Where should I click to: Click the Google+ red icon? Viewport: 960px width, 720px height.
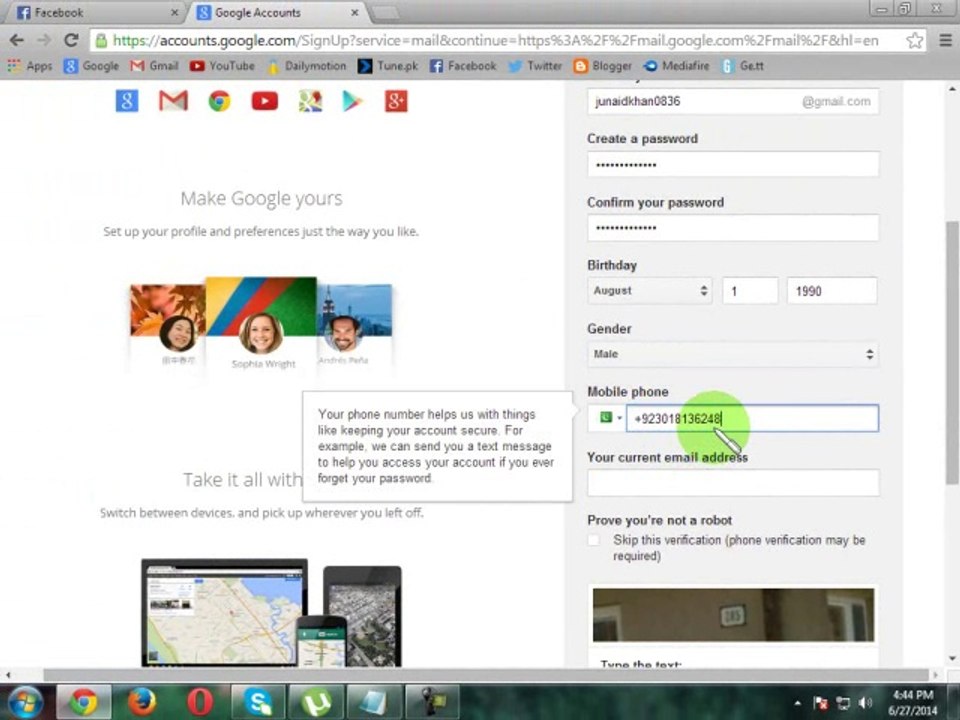(396, 101)
